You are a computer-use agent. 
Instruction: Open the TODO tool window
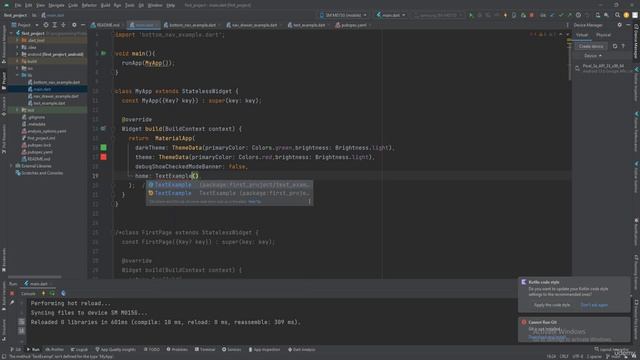coord(152,350)
